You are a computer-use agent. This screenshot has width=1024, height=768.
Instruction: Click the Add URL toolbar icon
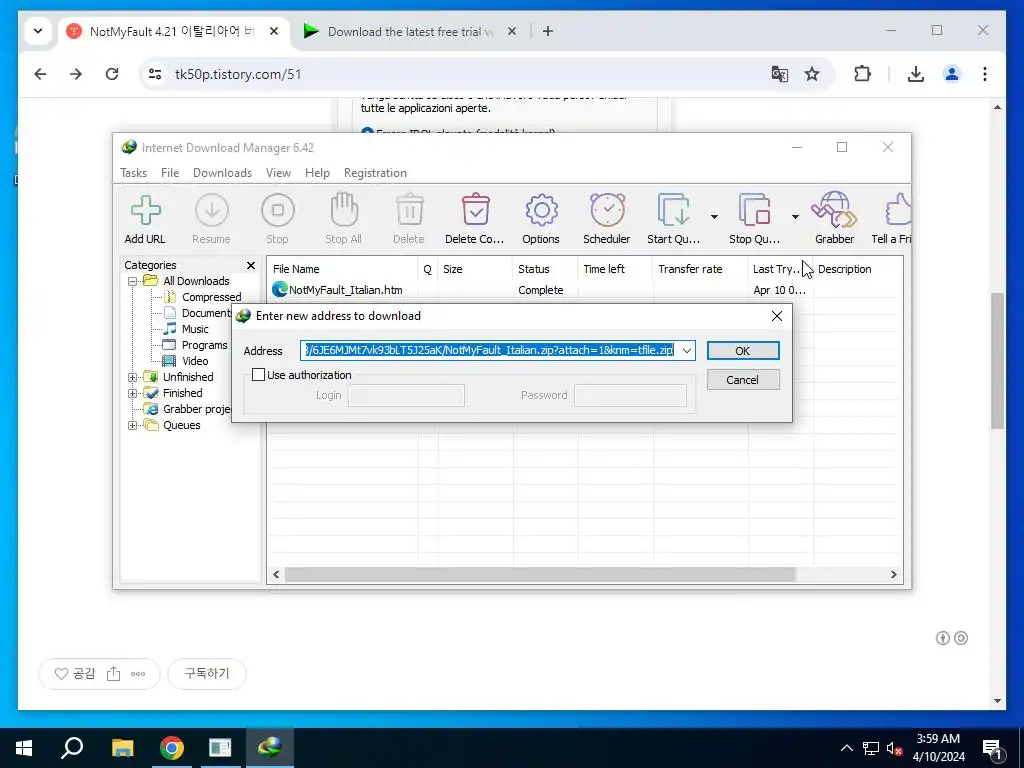click(x=145, y=219)
